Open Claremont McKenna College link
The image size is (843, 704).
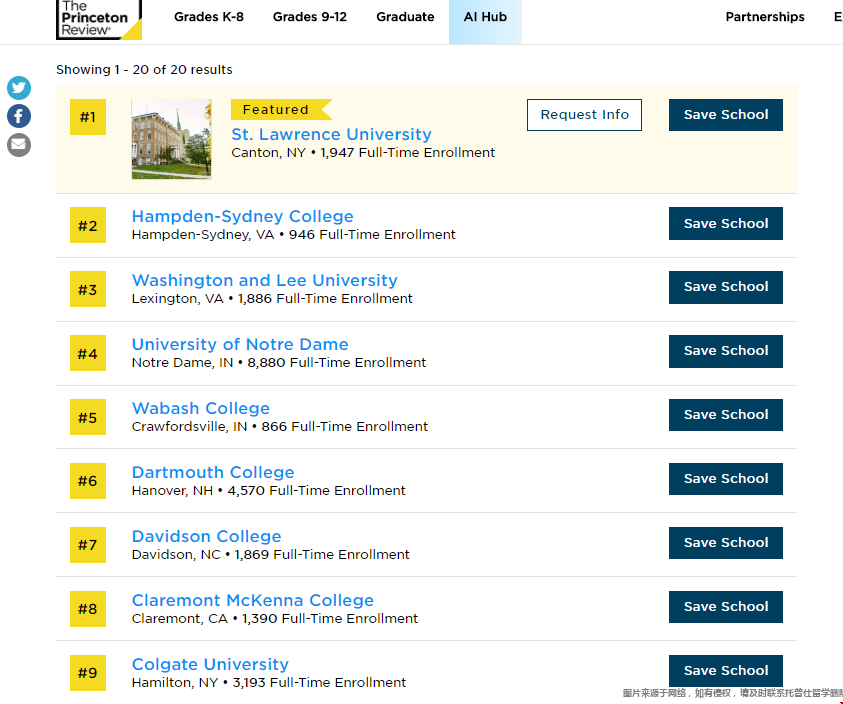click(x=252, y=600)
